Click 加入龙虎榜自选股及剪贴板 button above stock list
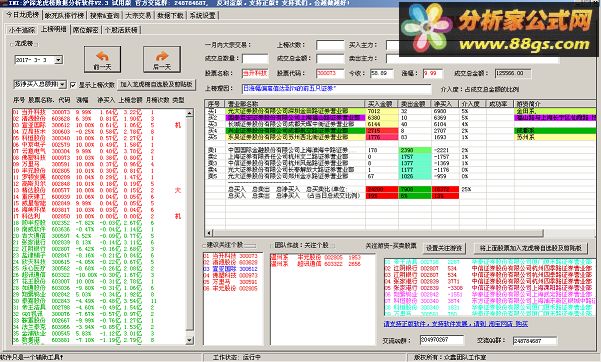 [156, 84]
